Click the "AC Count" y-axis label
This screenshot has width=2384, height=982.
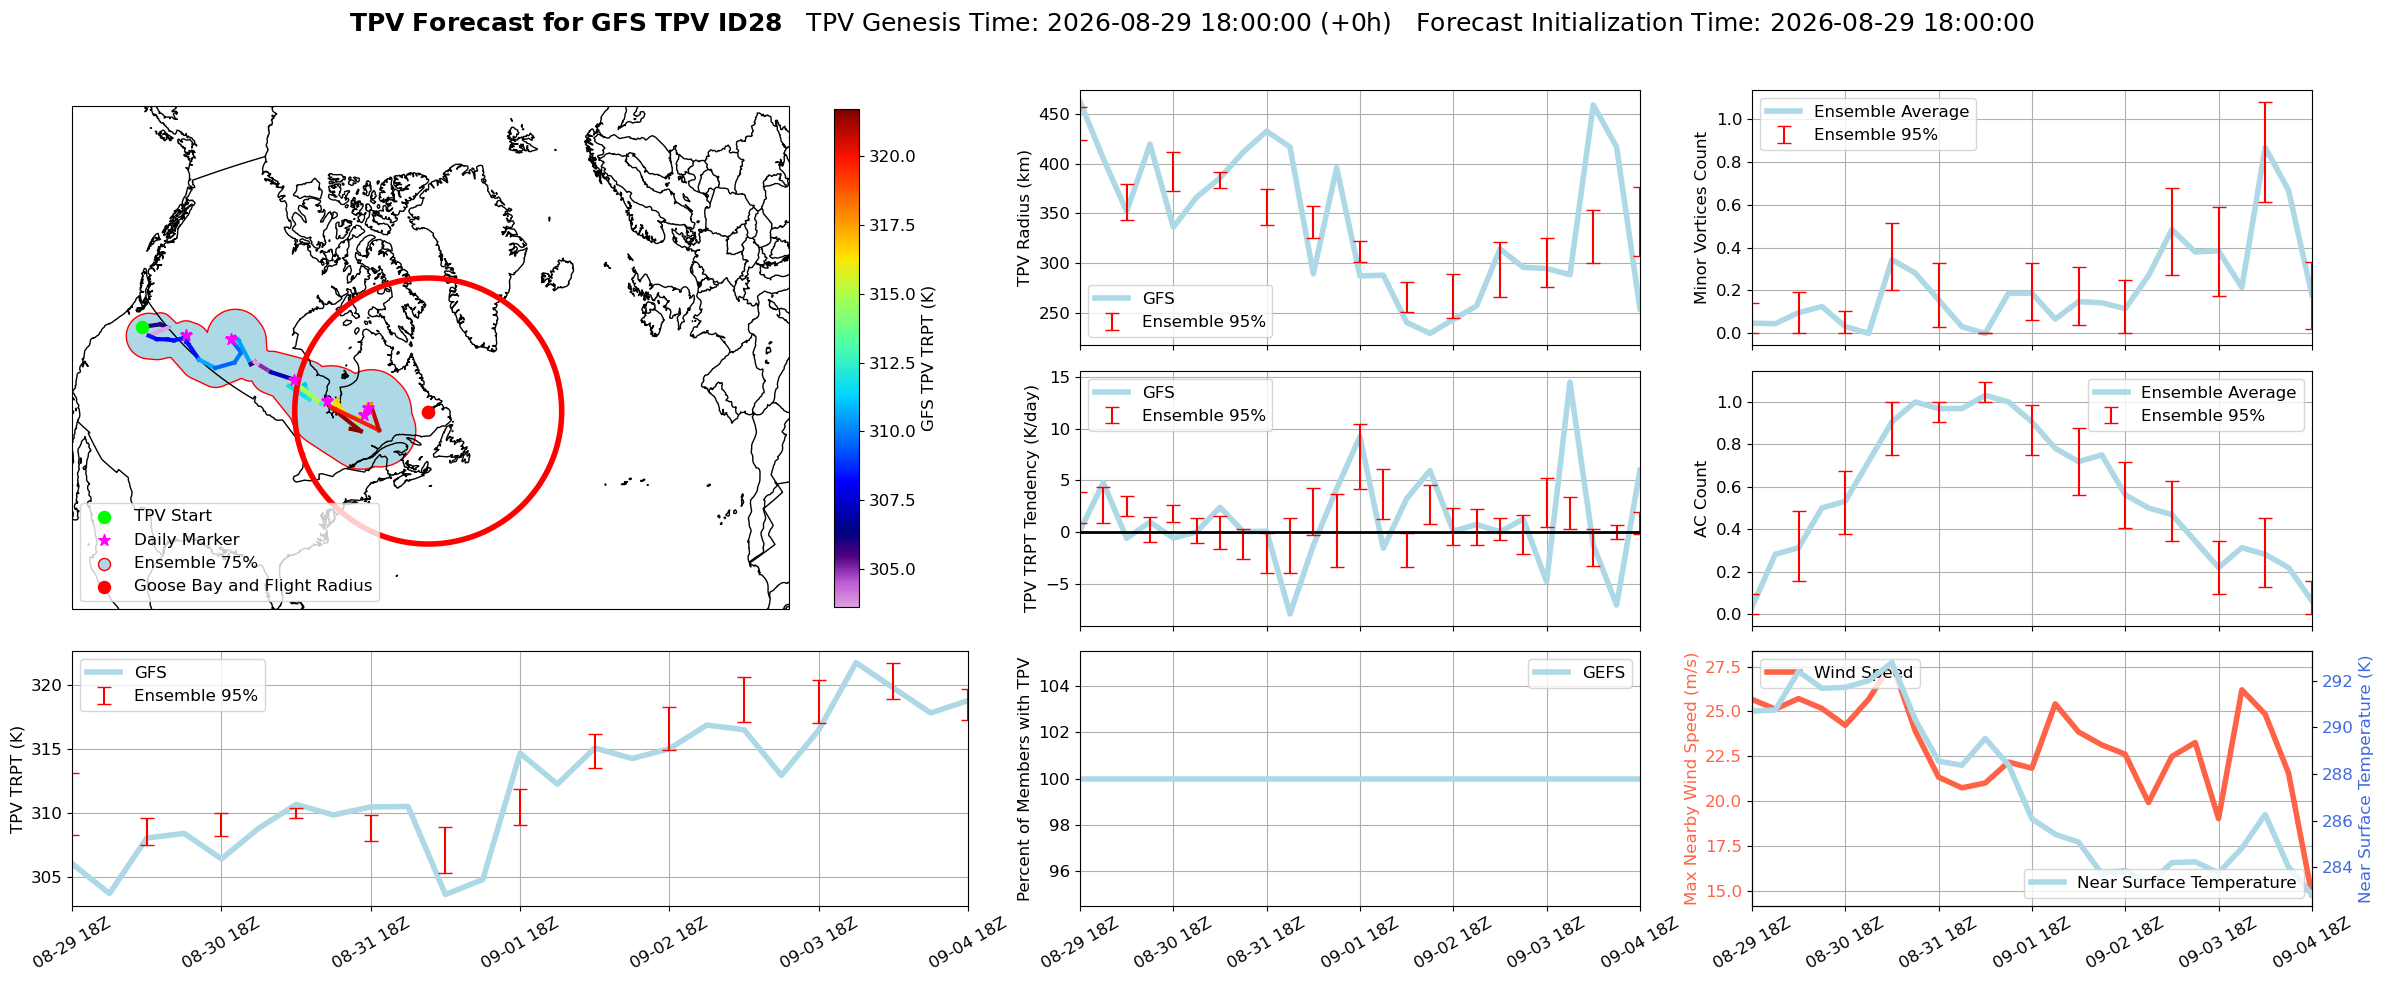tap(1701, 499)
